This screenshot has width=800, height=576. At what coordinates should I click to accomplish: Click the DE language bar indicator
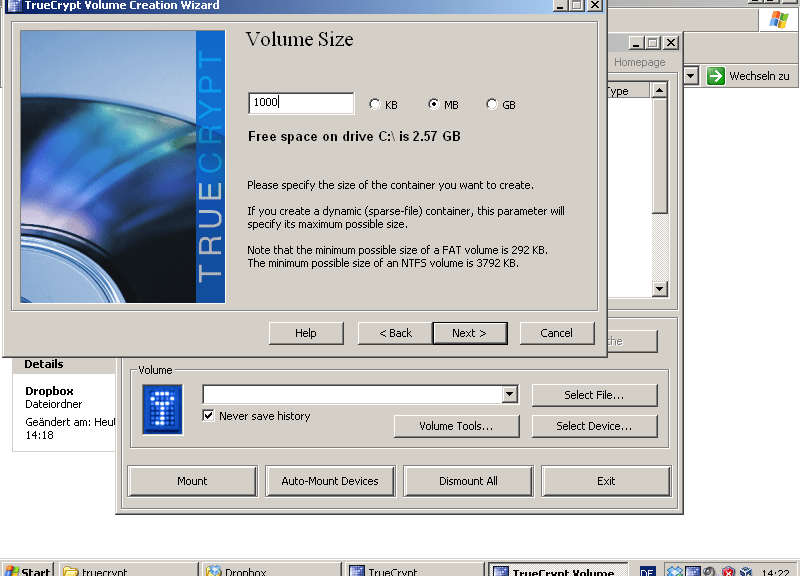[x=647, y=571]
